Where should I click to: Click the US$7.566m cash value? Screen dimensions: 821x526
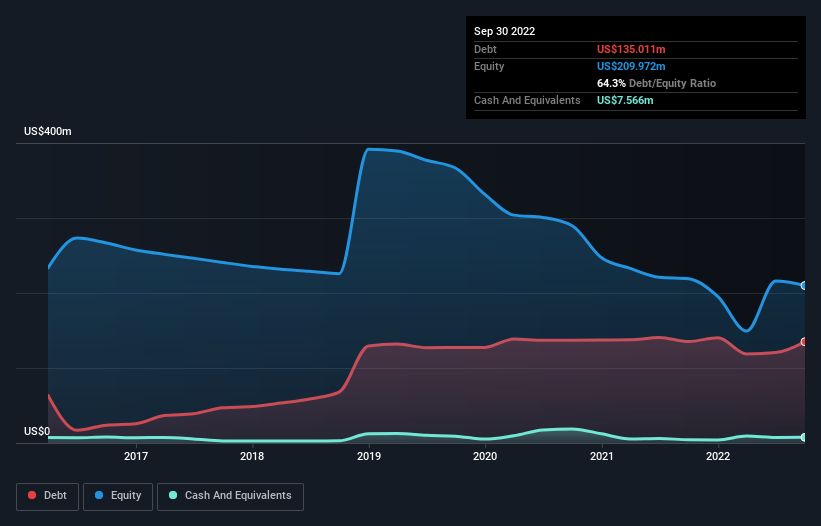tap(625, 100)
